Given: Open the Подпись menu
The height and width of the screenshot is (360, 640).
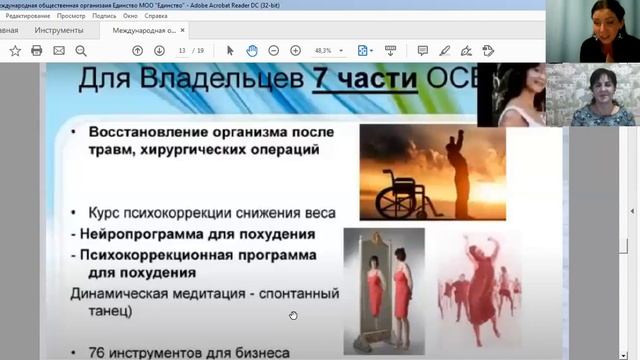Looking at the screenshot, I should tap(104, 16).
